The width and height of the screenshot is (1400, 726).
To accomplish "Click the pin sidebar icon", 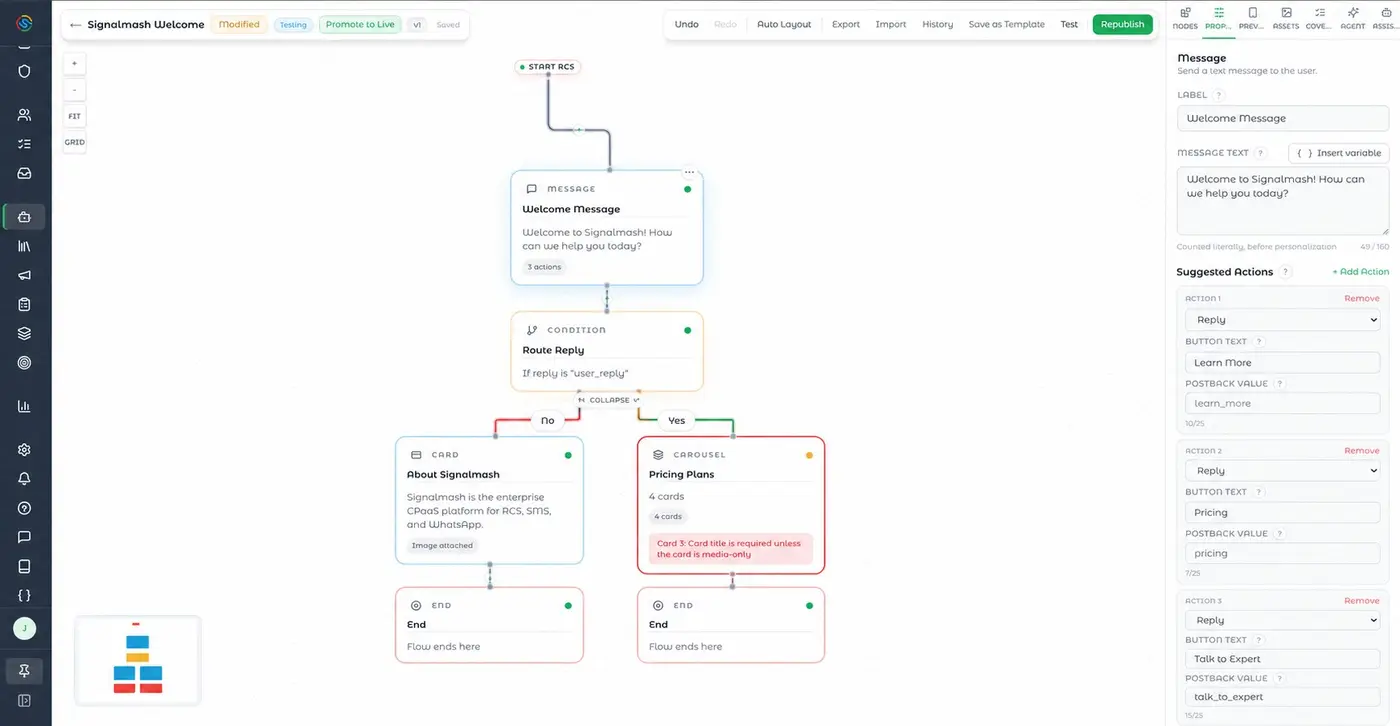I will click(25, 671).
